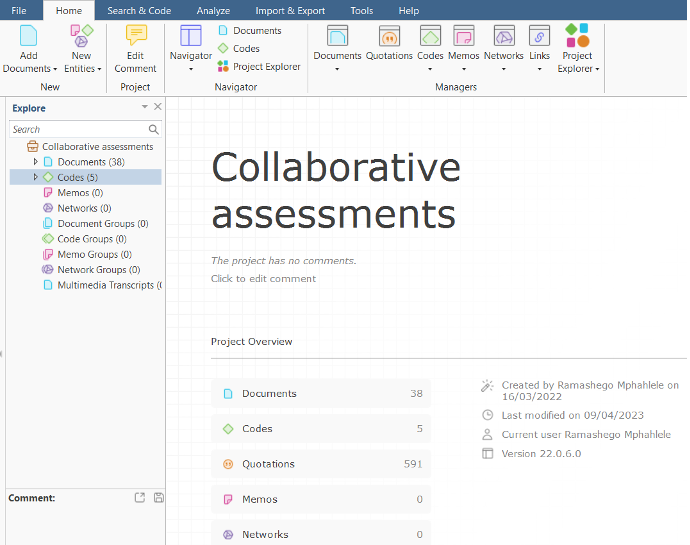Screen dimensions: 690x545
Task: Click the Explore search input field
Action: pos(78,129)
